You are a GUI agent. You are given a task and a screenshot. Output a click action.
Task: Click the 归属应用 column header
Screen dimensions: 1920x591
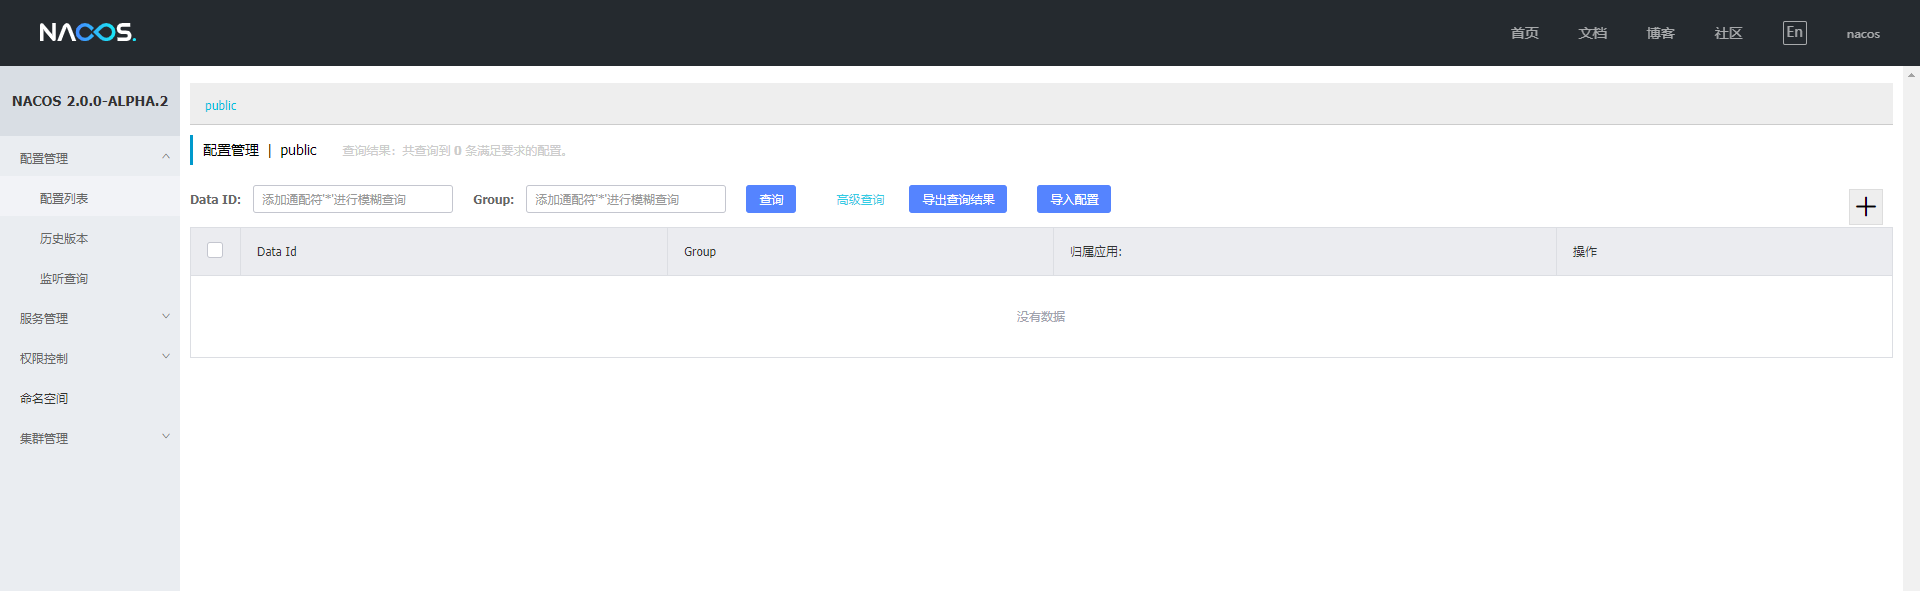1305,251
